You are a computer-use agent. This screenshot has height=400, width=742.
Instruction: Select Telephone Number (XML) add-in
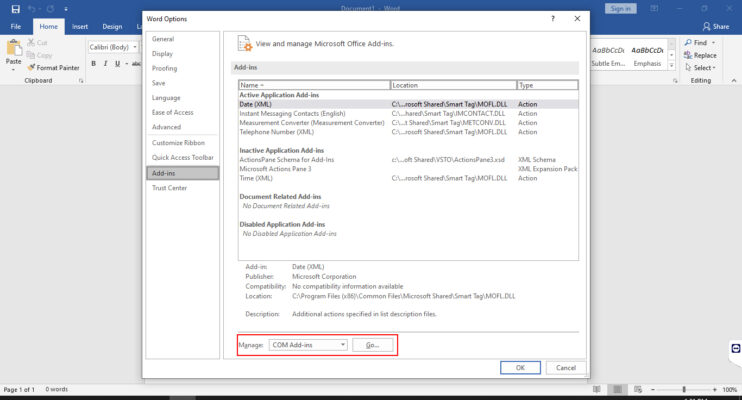408,132
